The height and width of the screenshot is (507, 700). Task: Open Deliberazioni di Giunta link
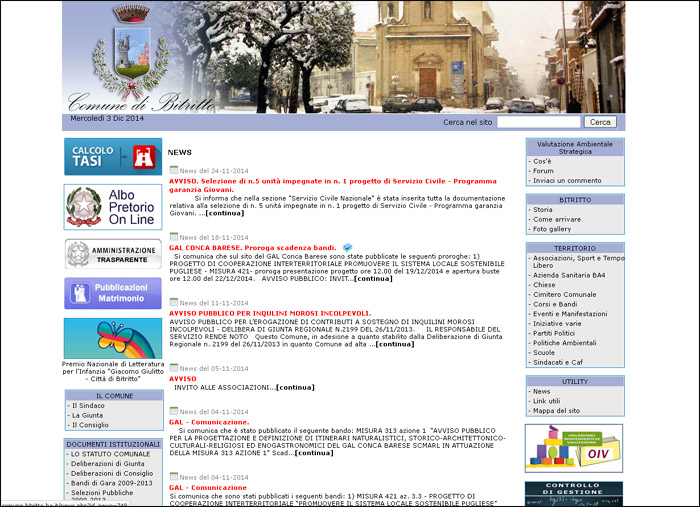tap(108, 464)
